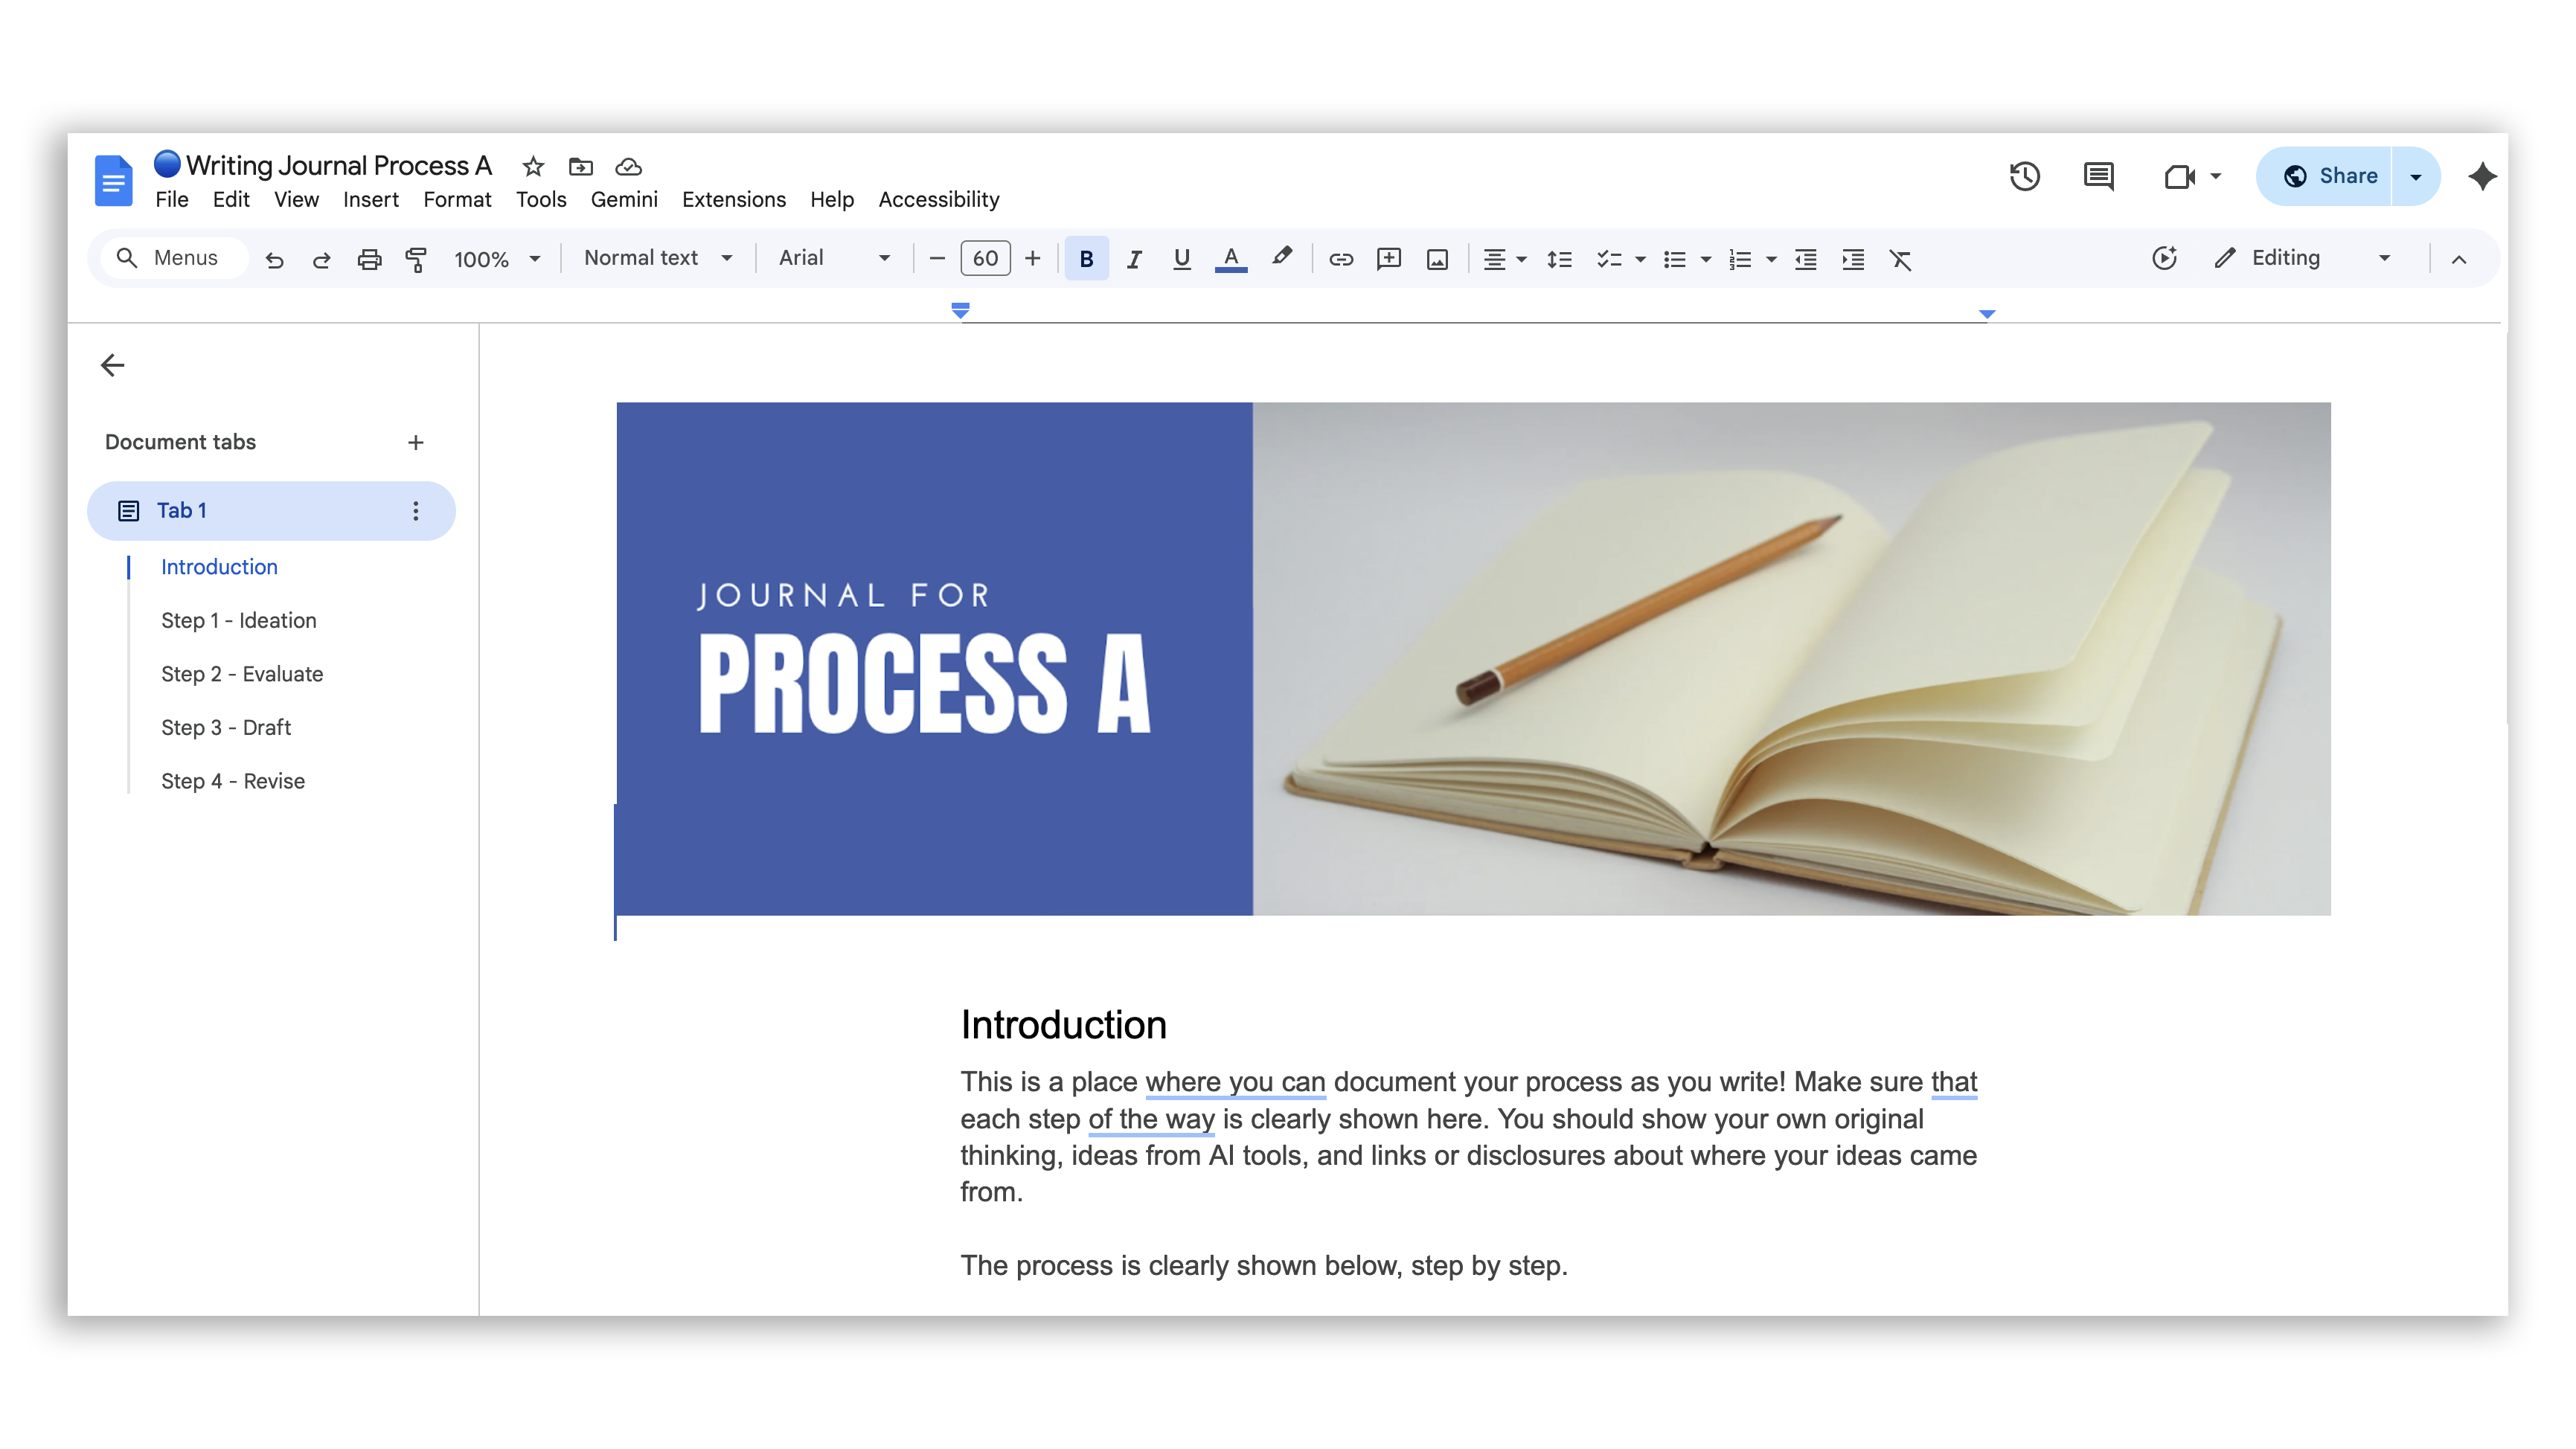Viewport: 2576px width, 1449px height.
Task: Clear formatting with the crossed-T icon
Action: (x=1900, y=259)
